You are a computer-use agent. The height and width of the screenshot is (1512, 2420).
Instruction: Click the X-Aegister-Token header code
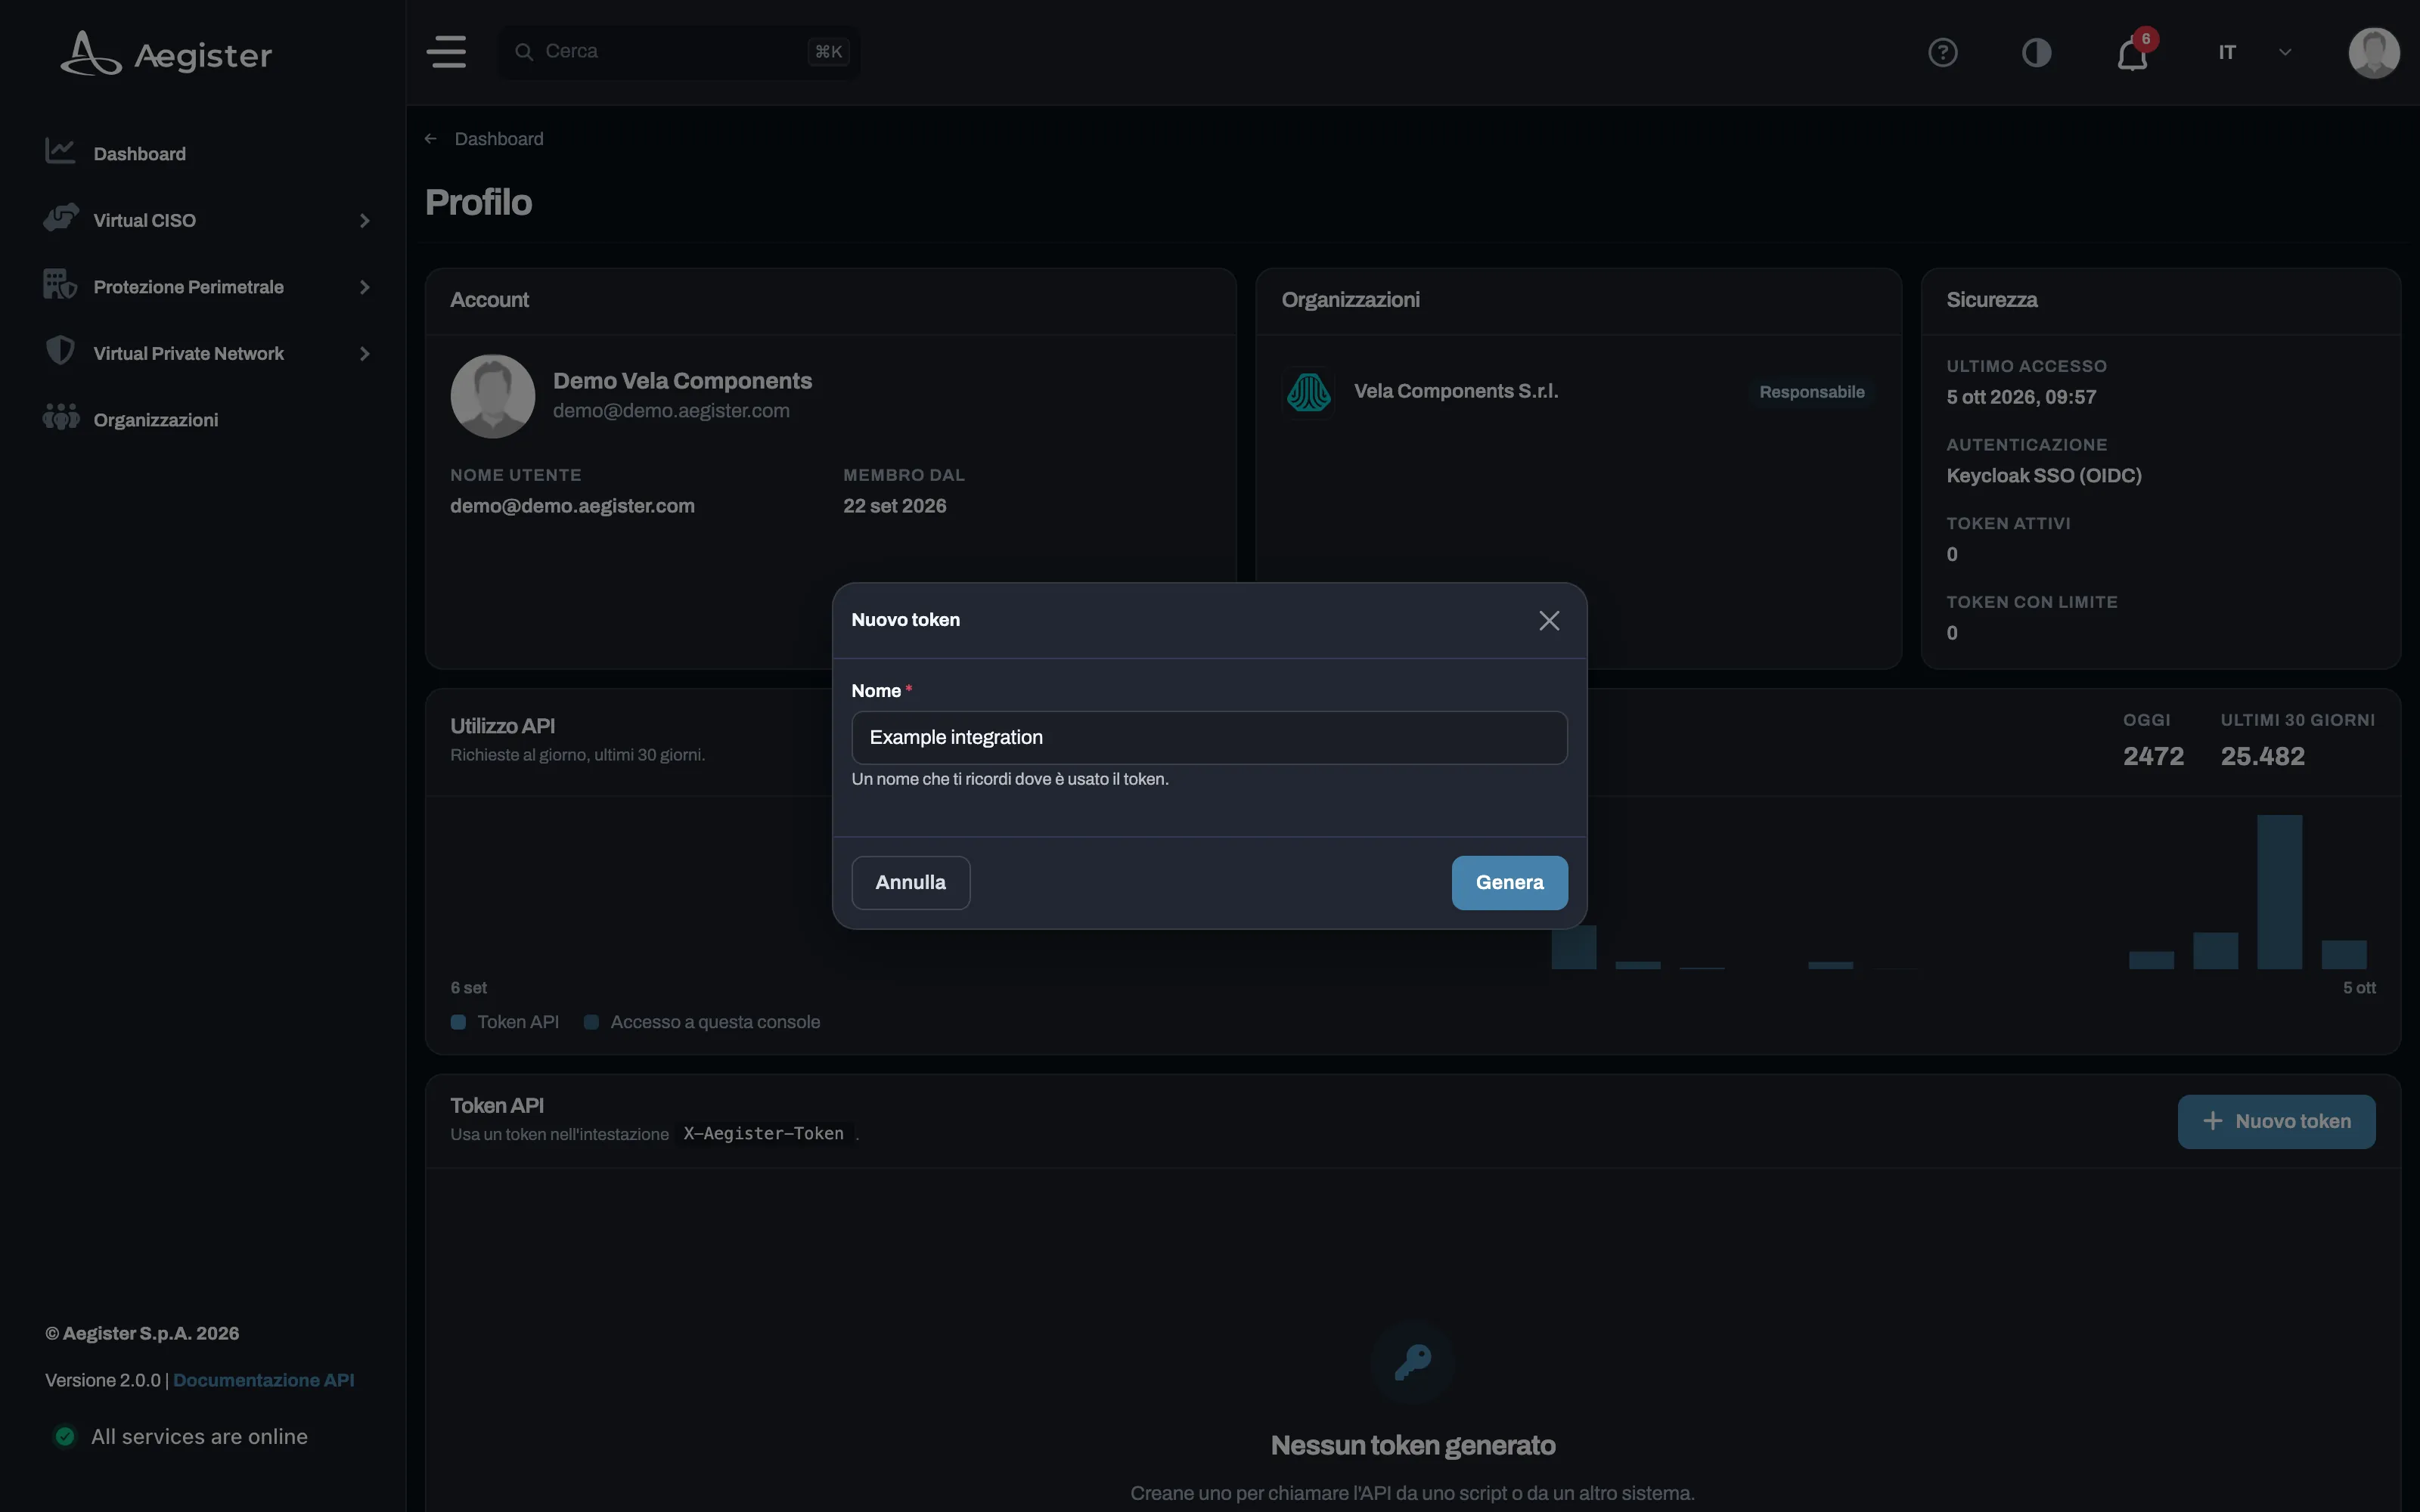[764, 1133]
